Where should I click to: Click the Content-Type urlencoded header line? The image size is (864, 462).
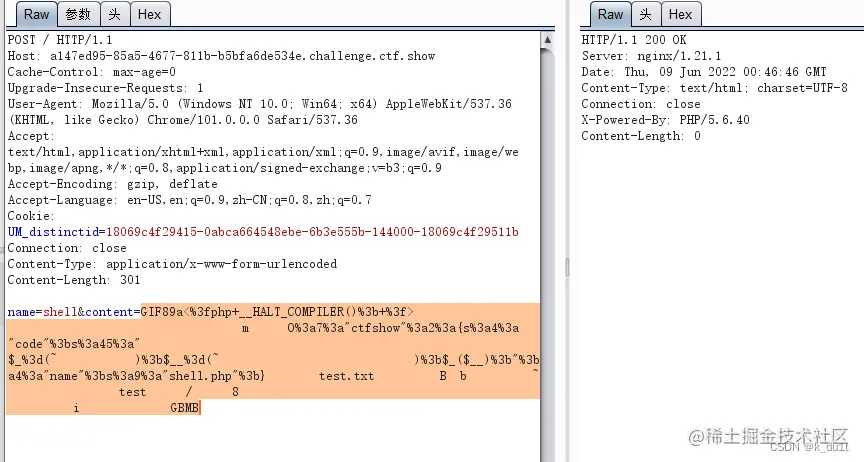172,264
